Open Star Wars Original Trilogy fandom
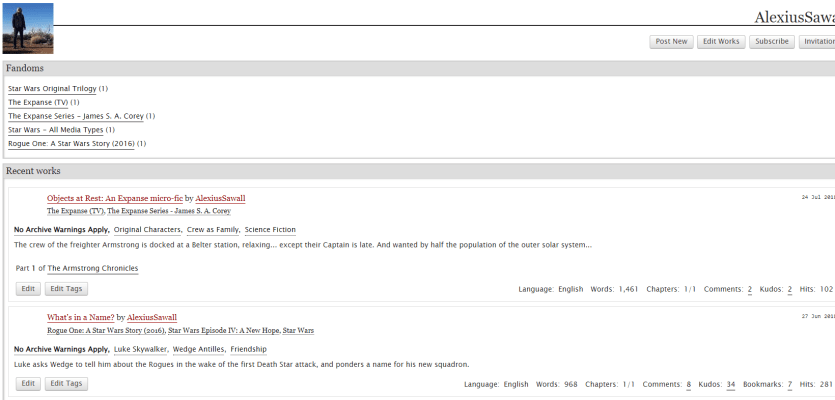This screenshot has width=835, height=400. click(52, 89)
